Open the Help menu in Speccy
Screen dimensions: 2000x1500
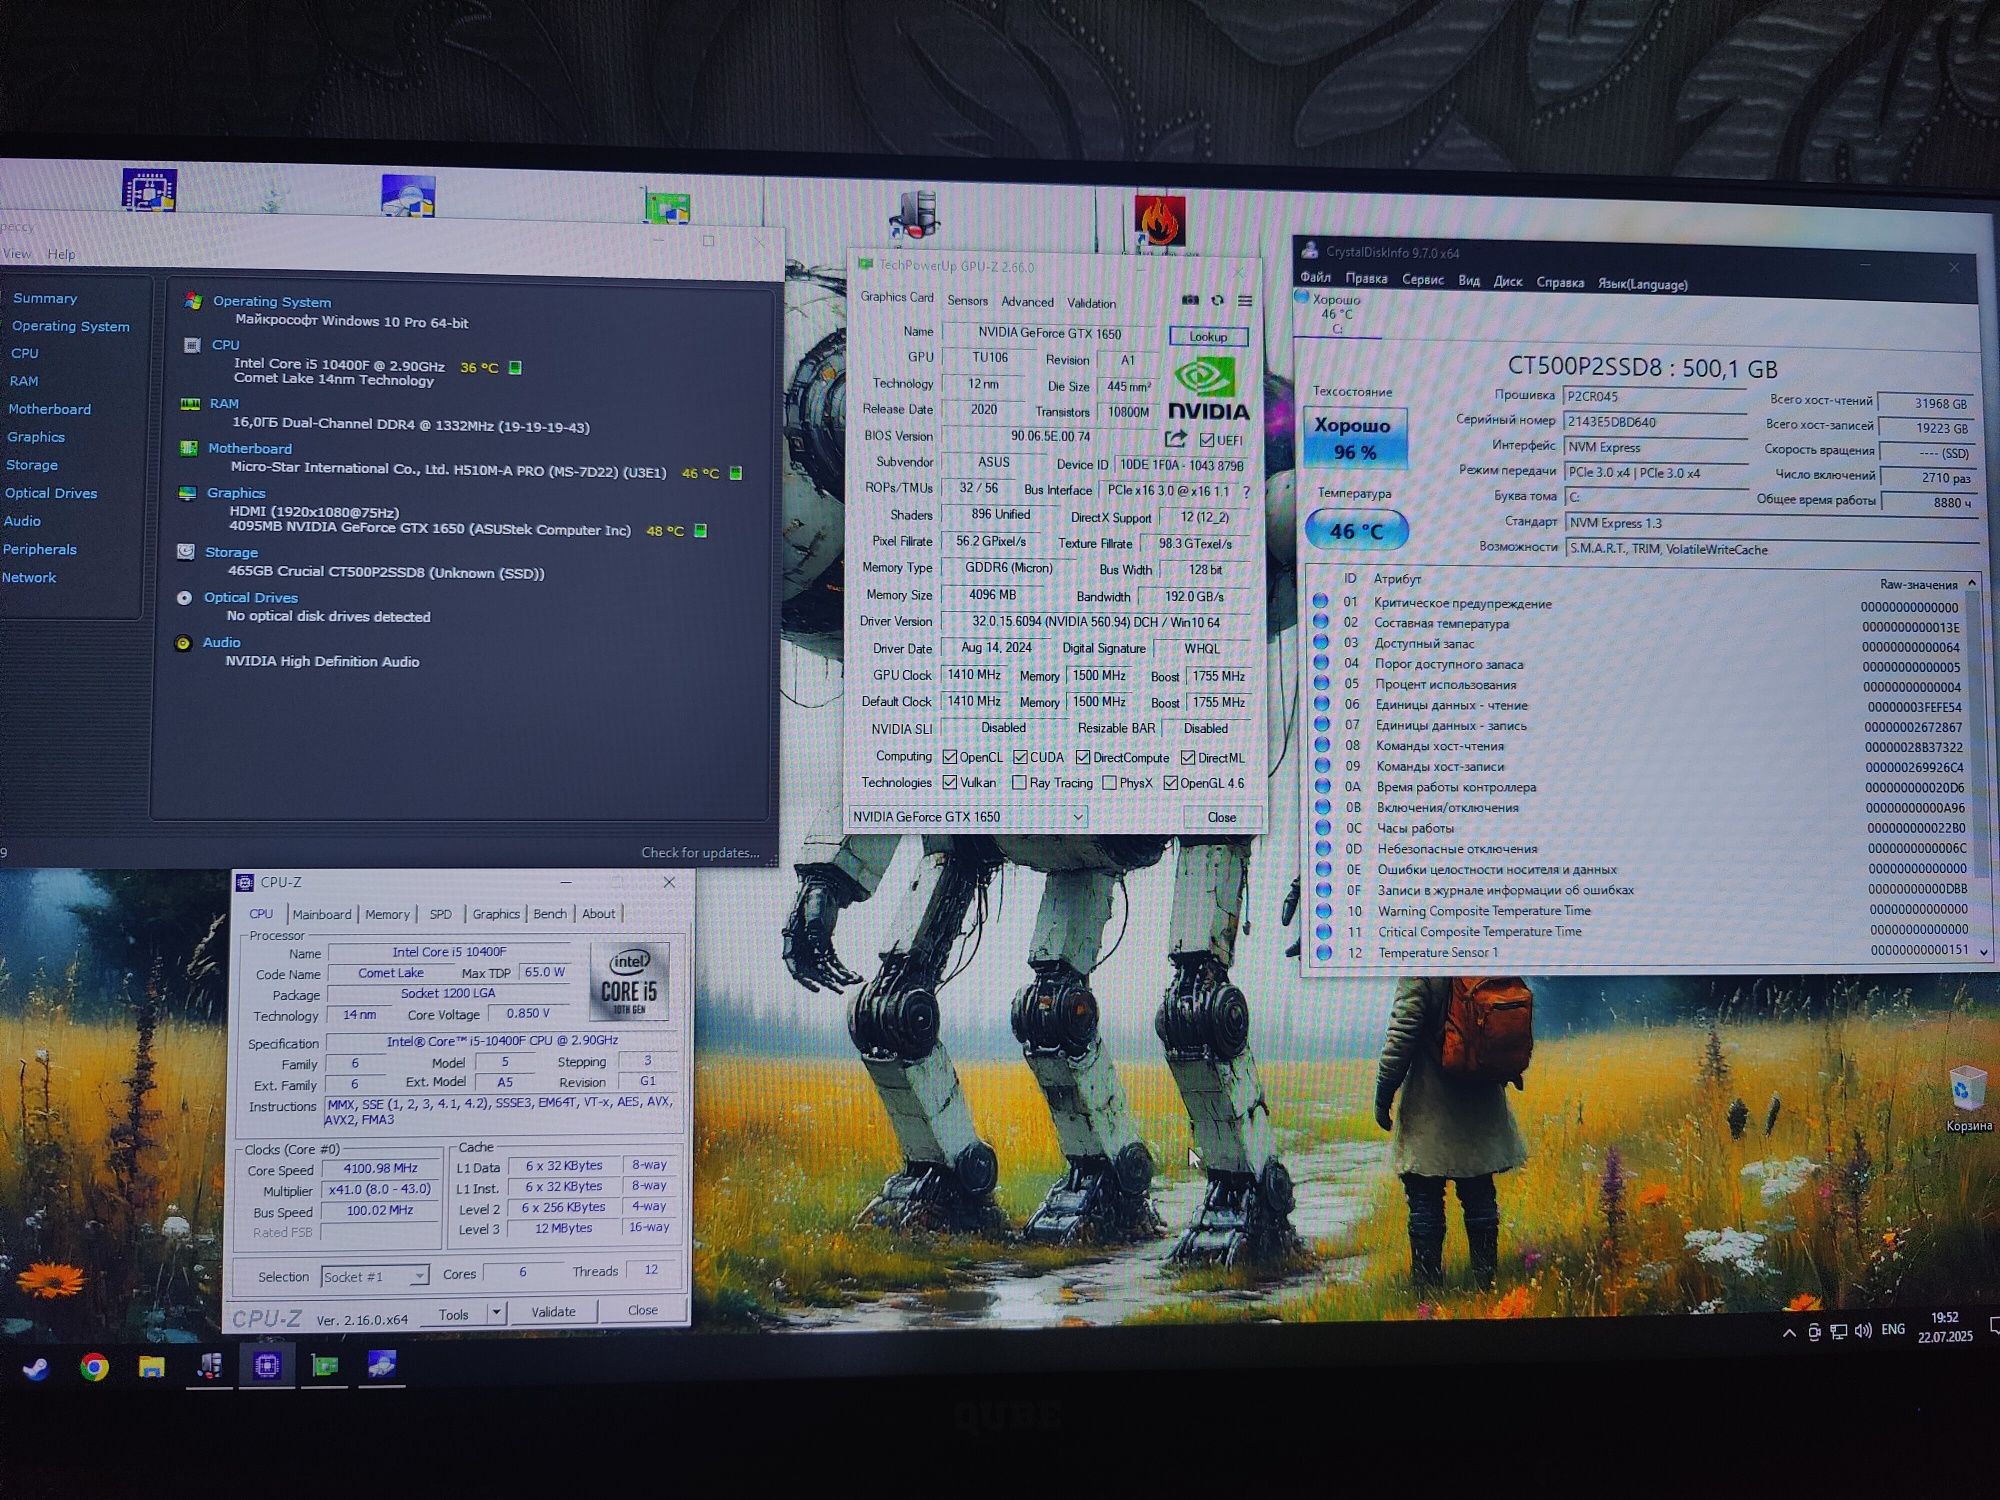(61, 254)
